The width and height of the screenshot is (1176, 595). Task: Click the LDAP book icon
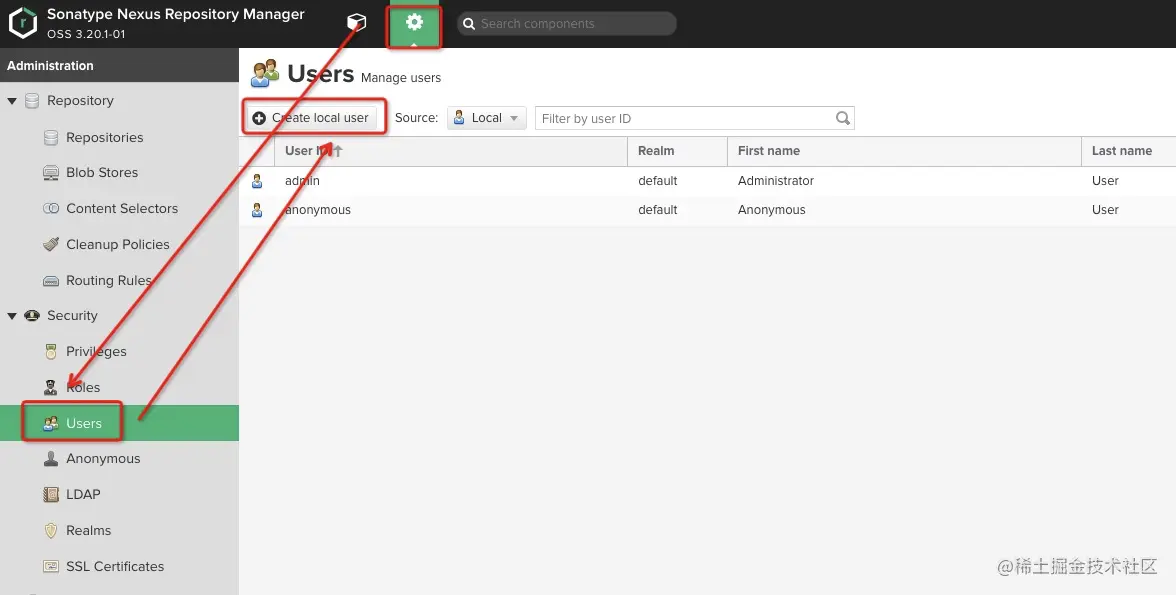pyautogui.click(x=51, y=494)
